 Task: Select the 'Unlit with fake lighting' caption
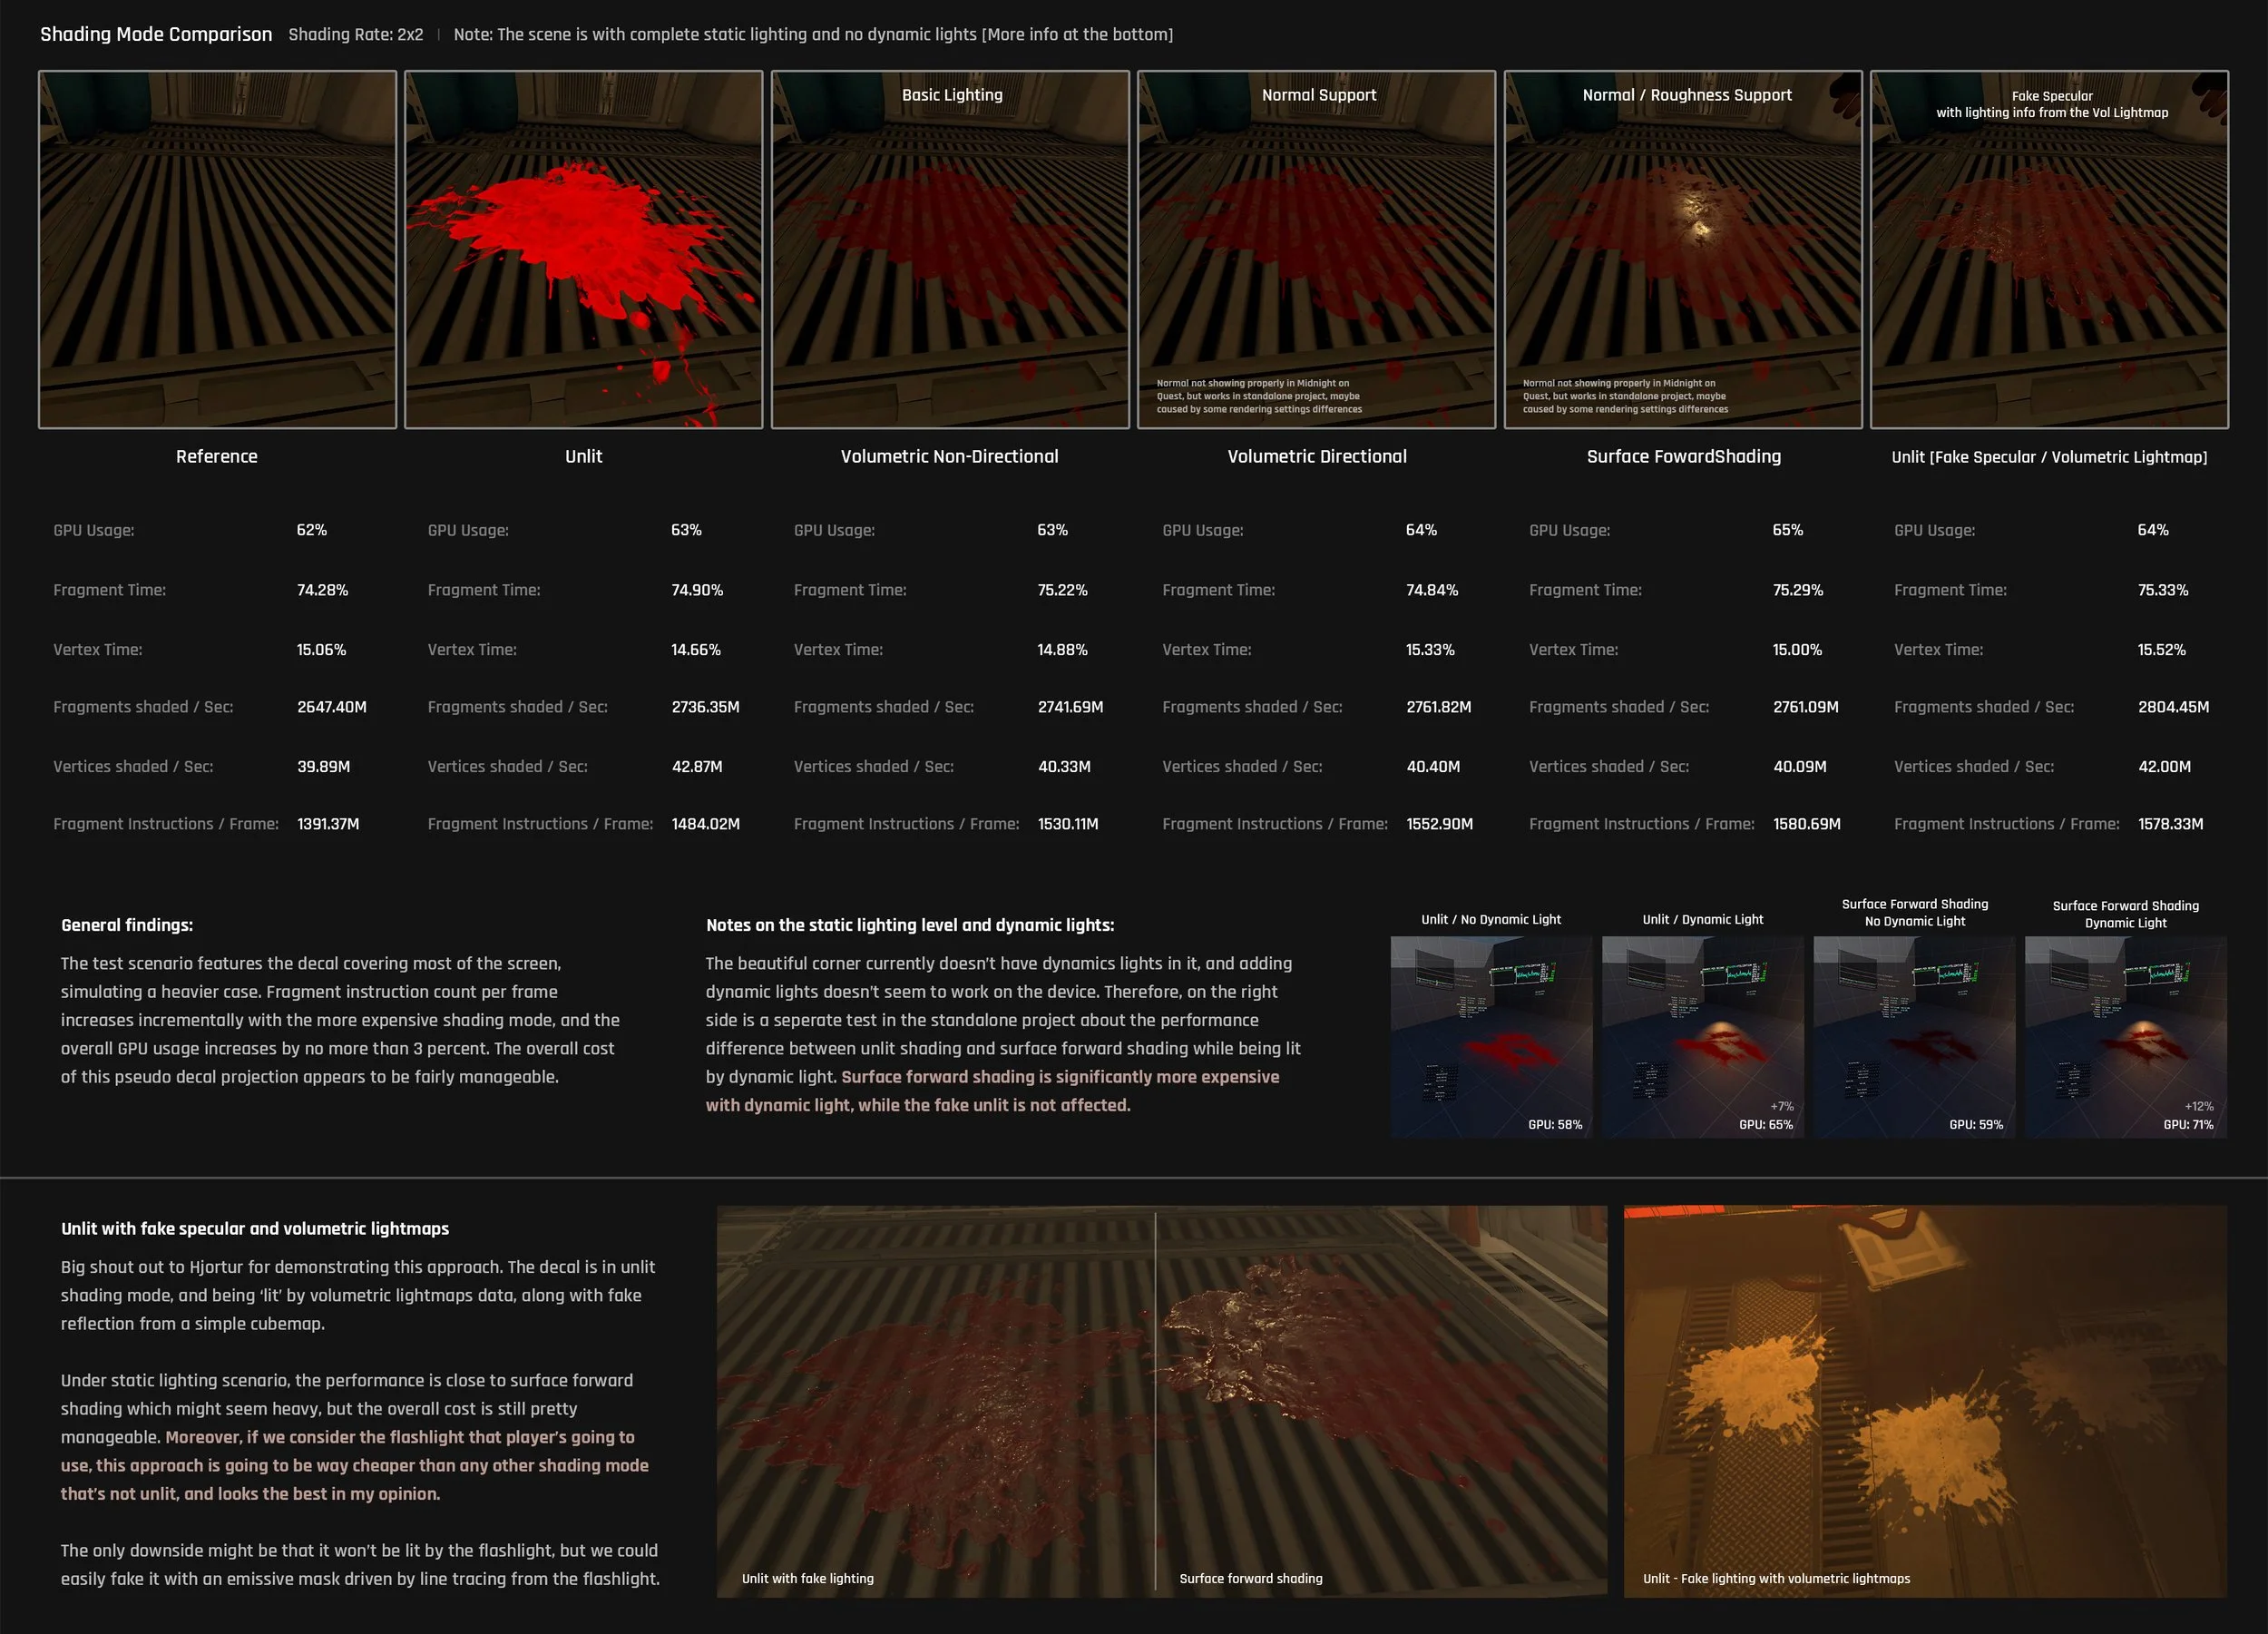[x=807, y=1578]
